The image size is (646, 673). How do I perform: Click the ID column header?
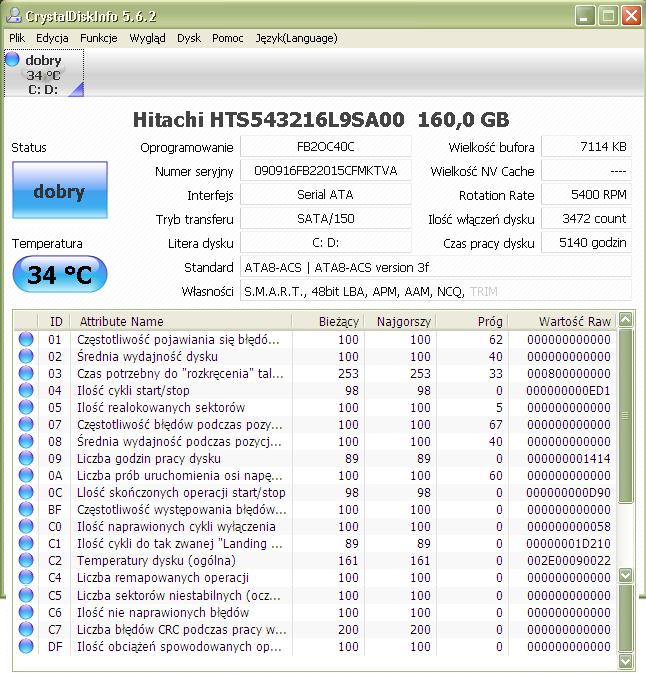coord(54,321)
